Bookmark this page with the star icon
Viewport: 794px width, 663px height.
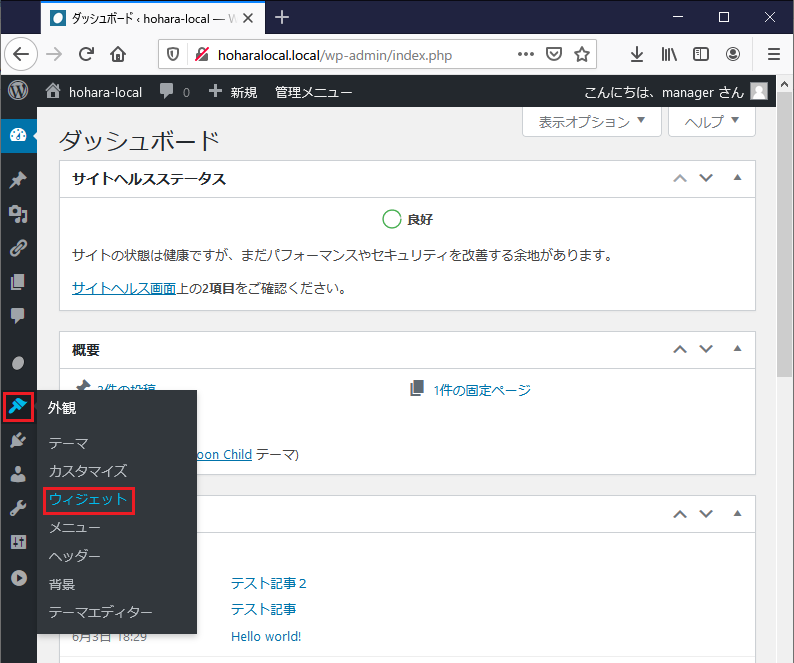tap(582, 54)
